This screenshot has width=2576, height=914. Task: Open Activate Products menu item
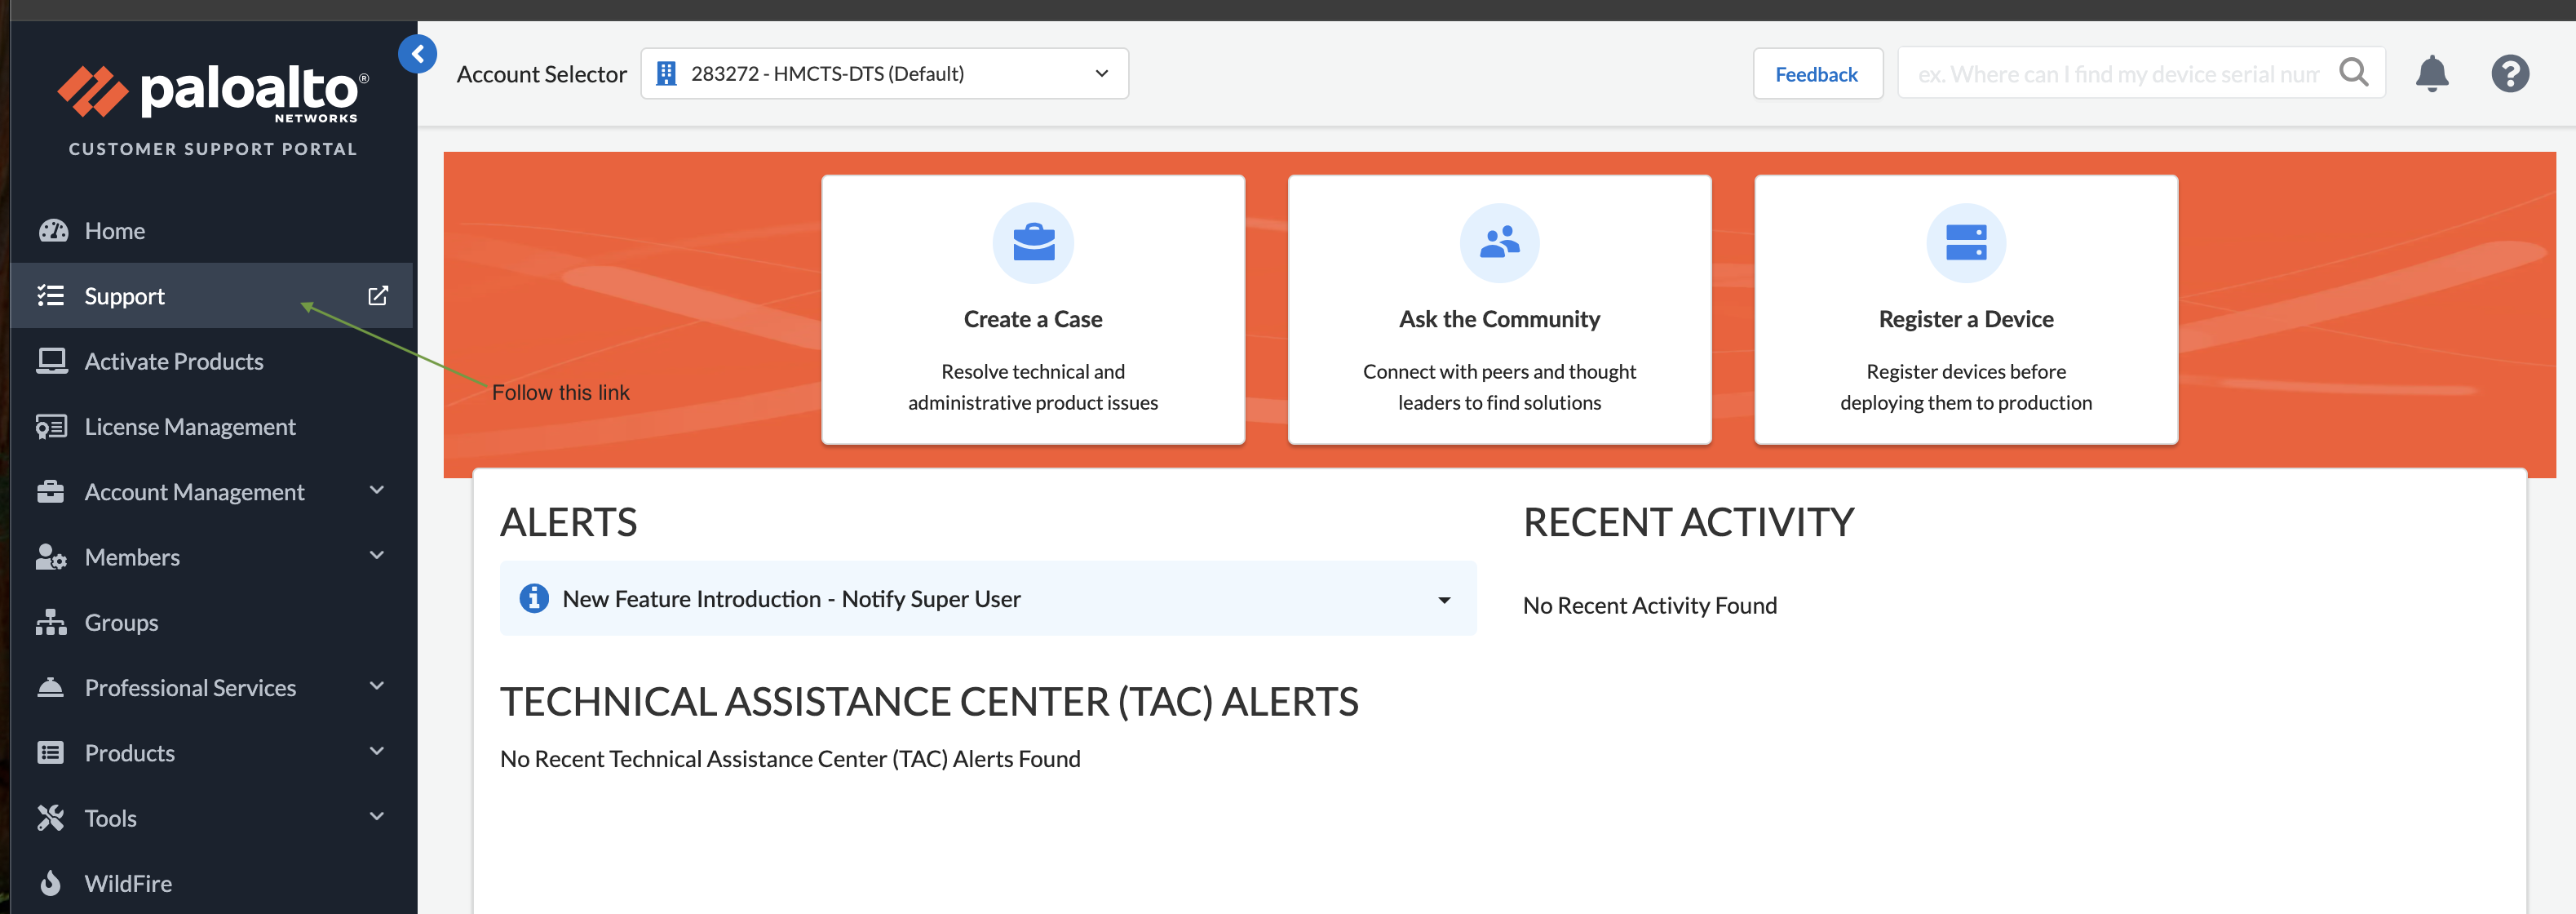tap(212, 361)
